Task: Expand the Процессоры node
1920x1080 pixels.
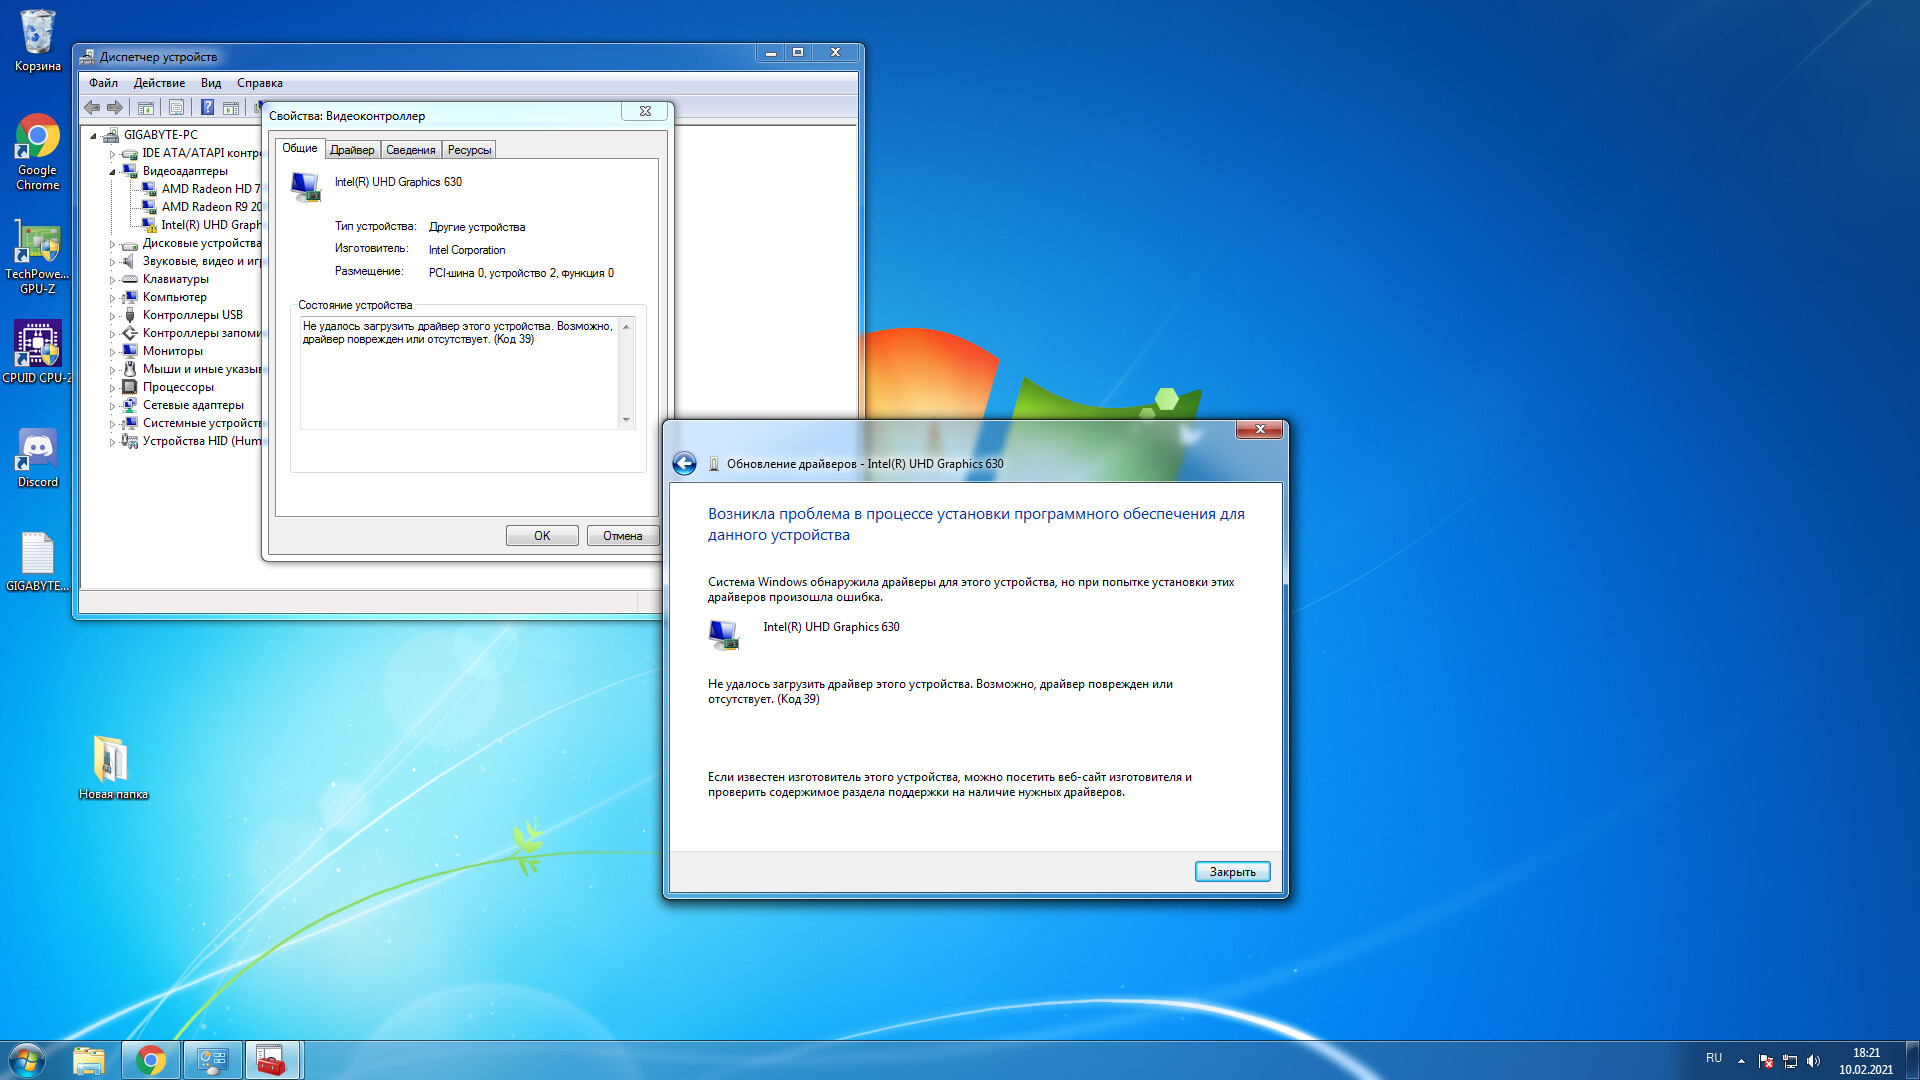Action: [112, 388]
